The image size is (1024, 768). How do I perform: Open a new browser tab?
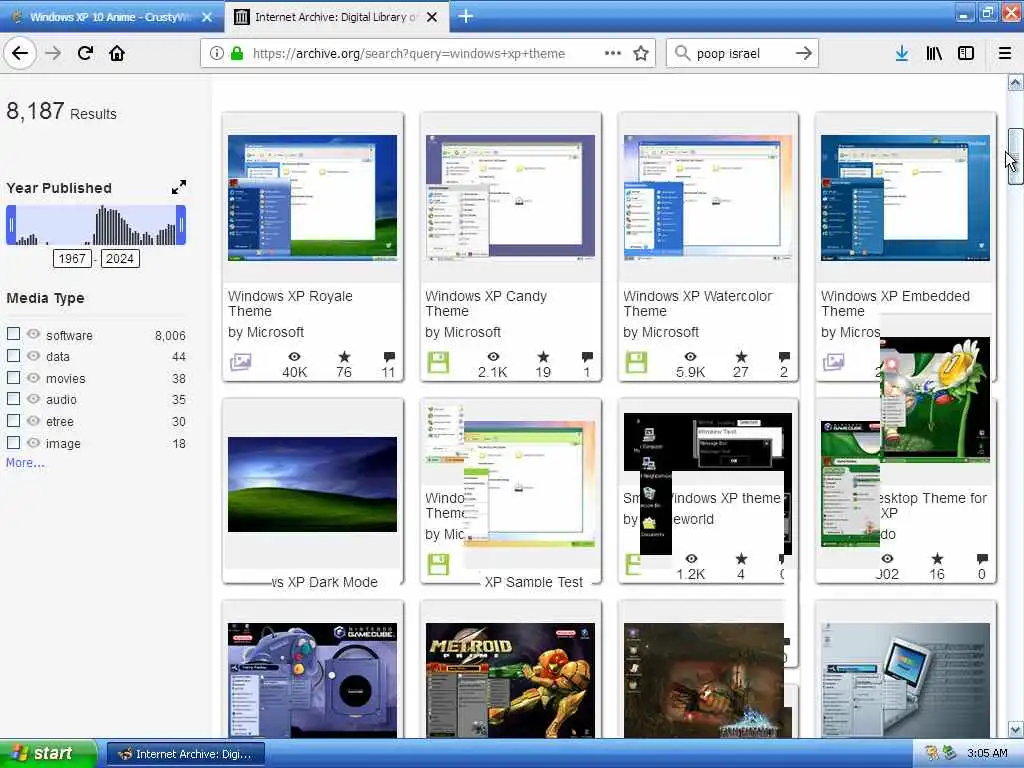pyautogui.click(x=466, y=16)
